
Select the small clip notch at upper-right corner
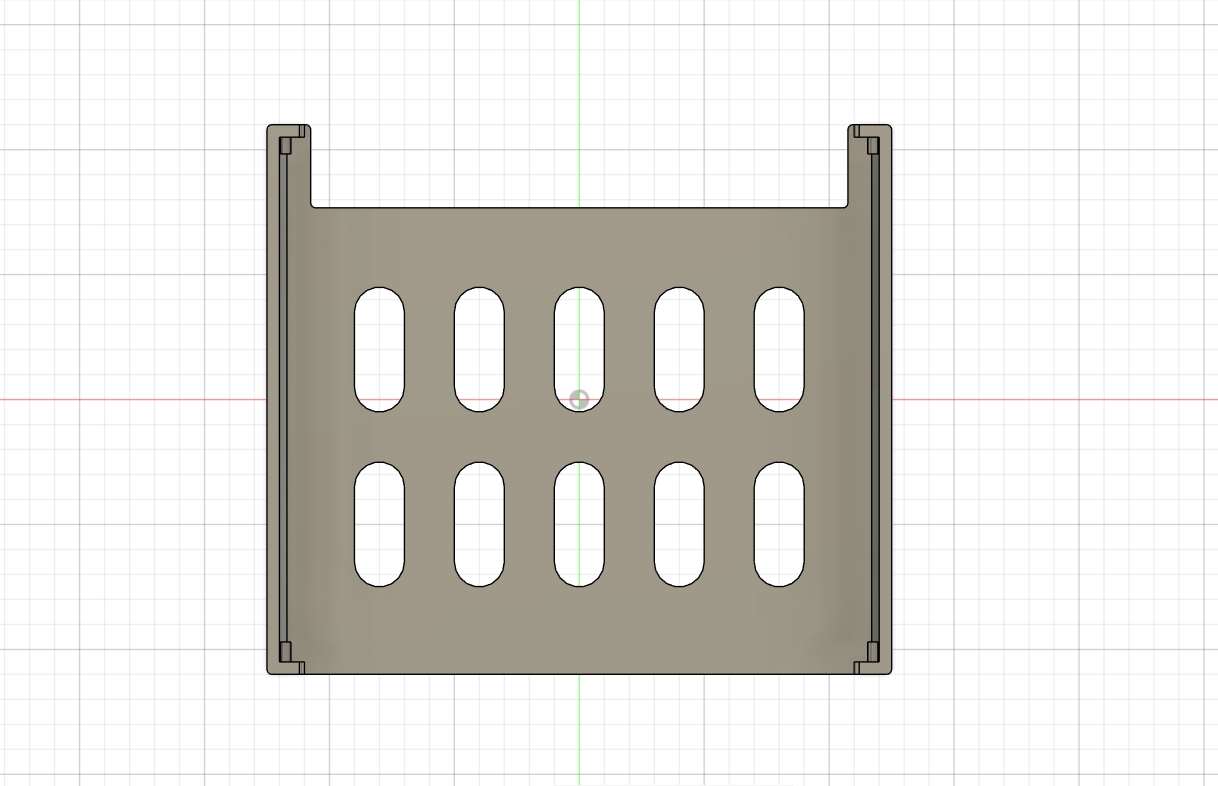873,146
